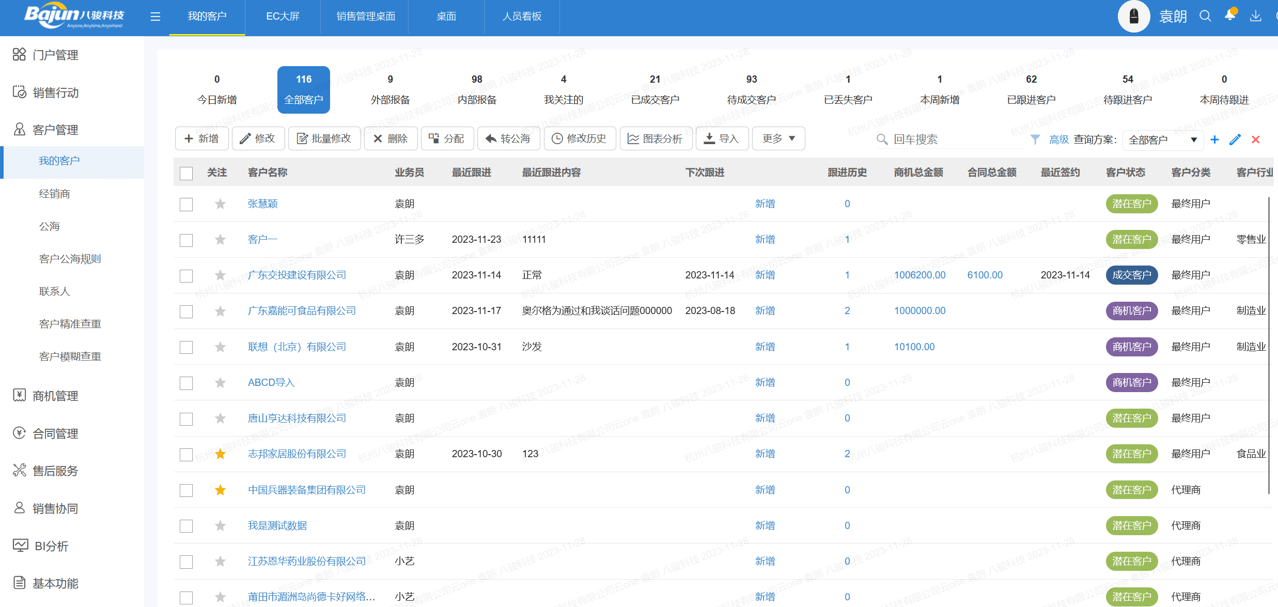Click the download icon in top bar
The width and height of the screenshot is (1278, 607).
click(1255, 16)
